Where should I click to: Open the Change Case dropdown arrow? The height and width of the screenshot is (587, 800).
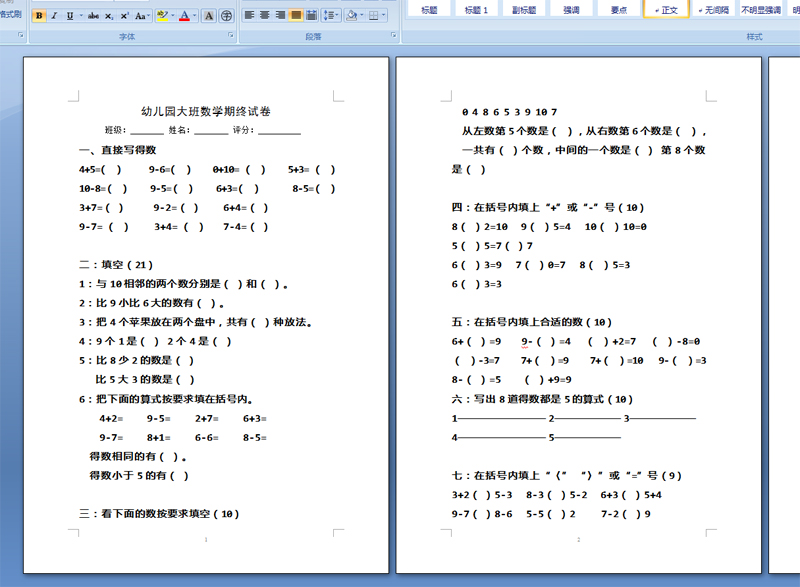[148, 16]
